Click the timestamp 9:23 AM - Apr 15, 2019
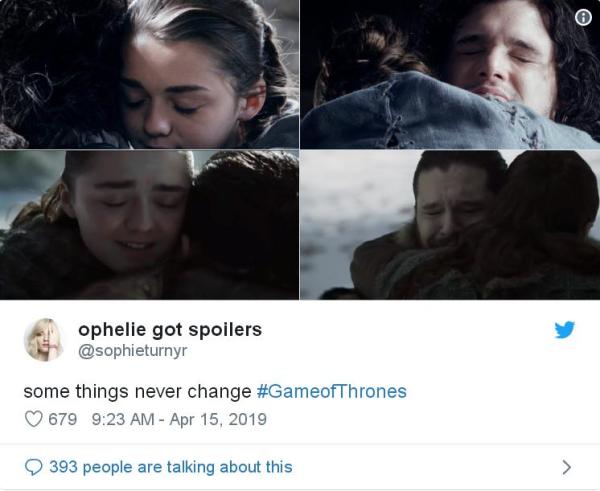 point(179,419)
